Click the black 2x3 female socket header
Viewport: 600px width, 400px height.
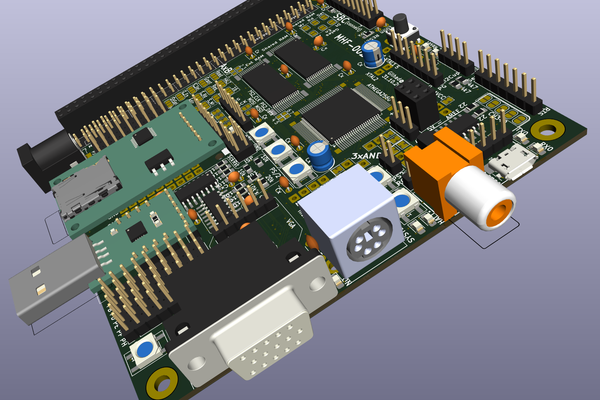pos(411,98)
